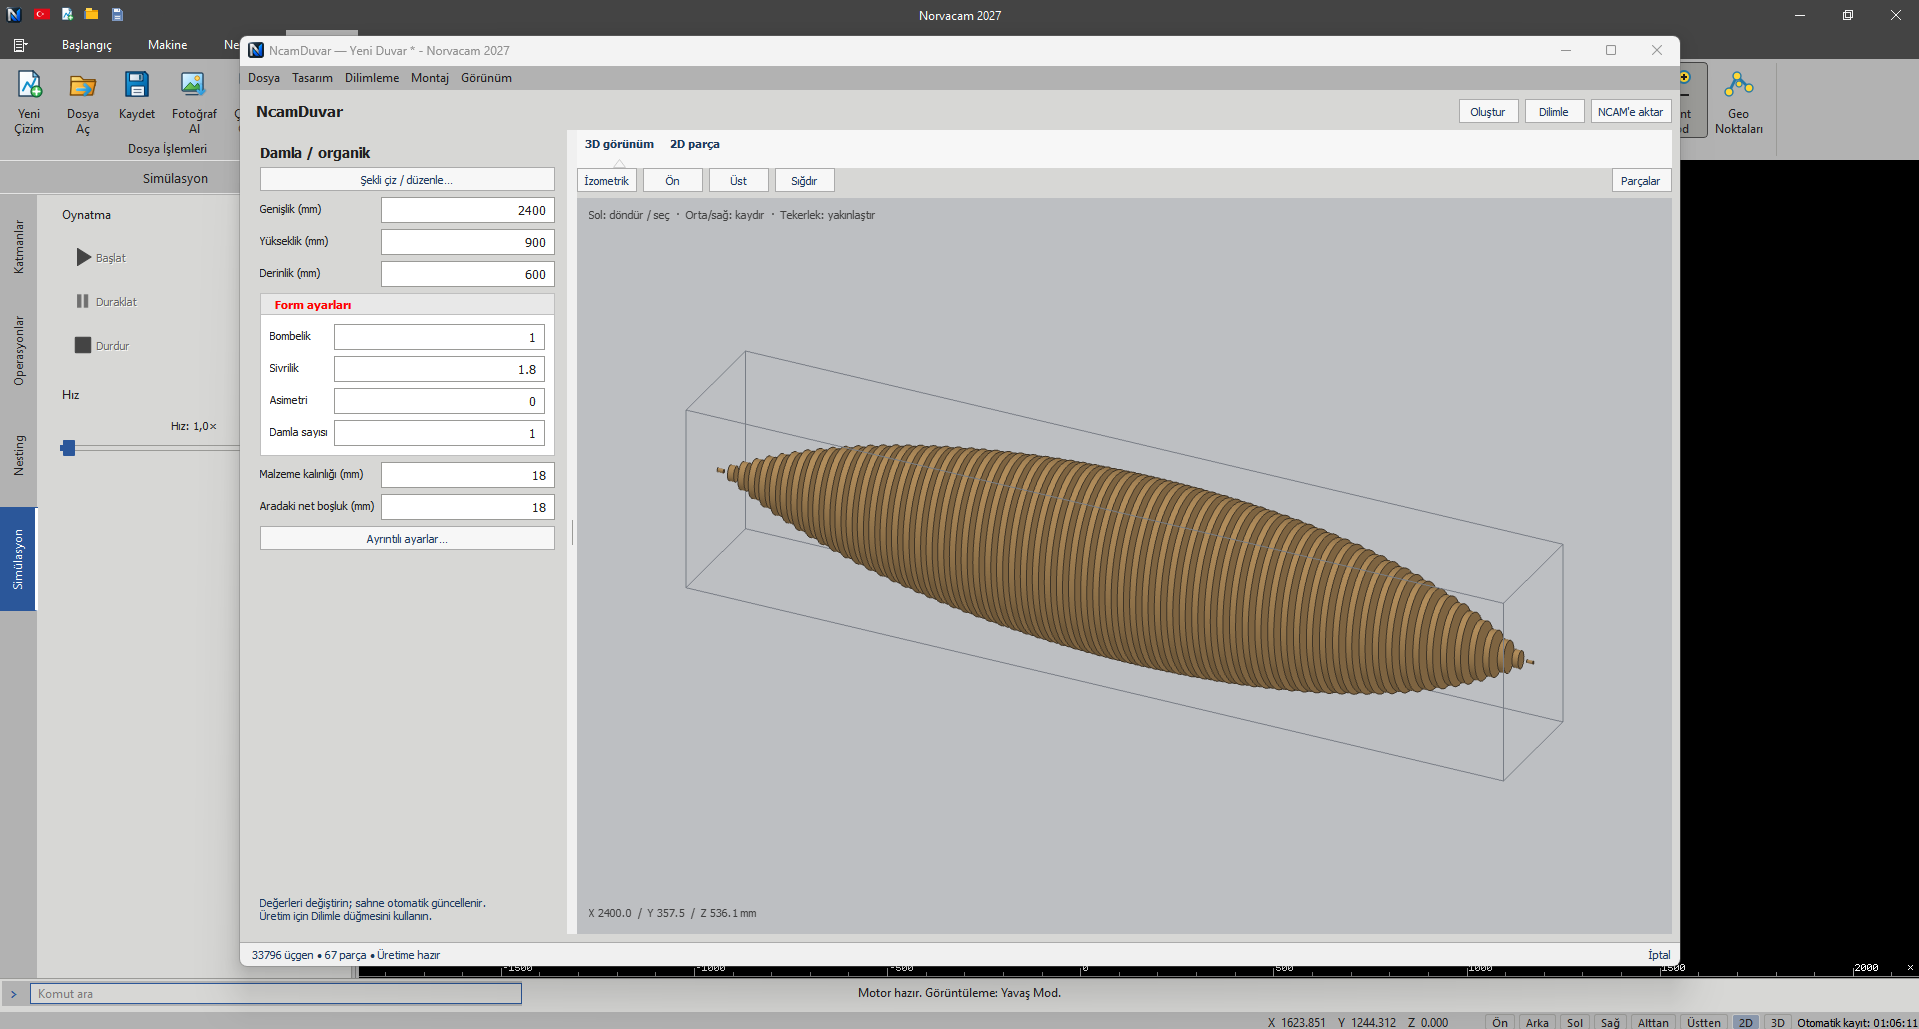This screenshot has height=1029, width=1919.
Task: Click the quick-access save disk icon
Action: coord(117,14)
